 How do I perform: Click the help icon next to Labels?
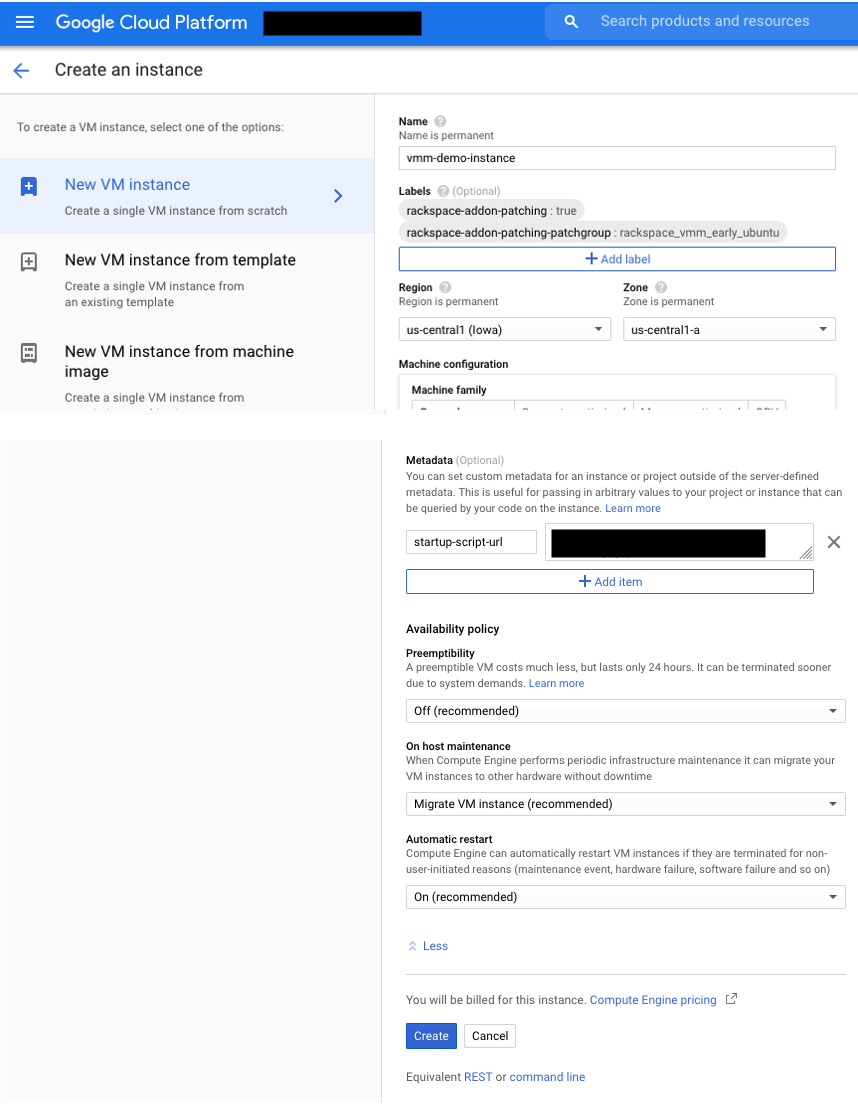(x=444, y=191)
